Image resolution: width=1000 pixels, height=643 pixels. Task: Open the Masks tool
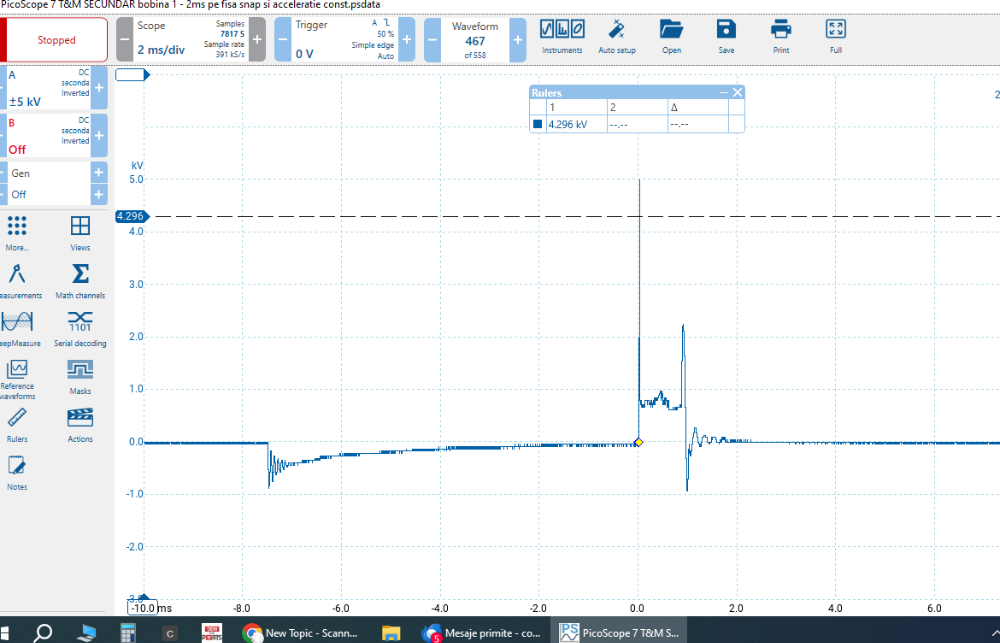tap(80, 376)
